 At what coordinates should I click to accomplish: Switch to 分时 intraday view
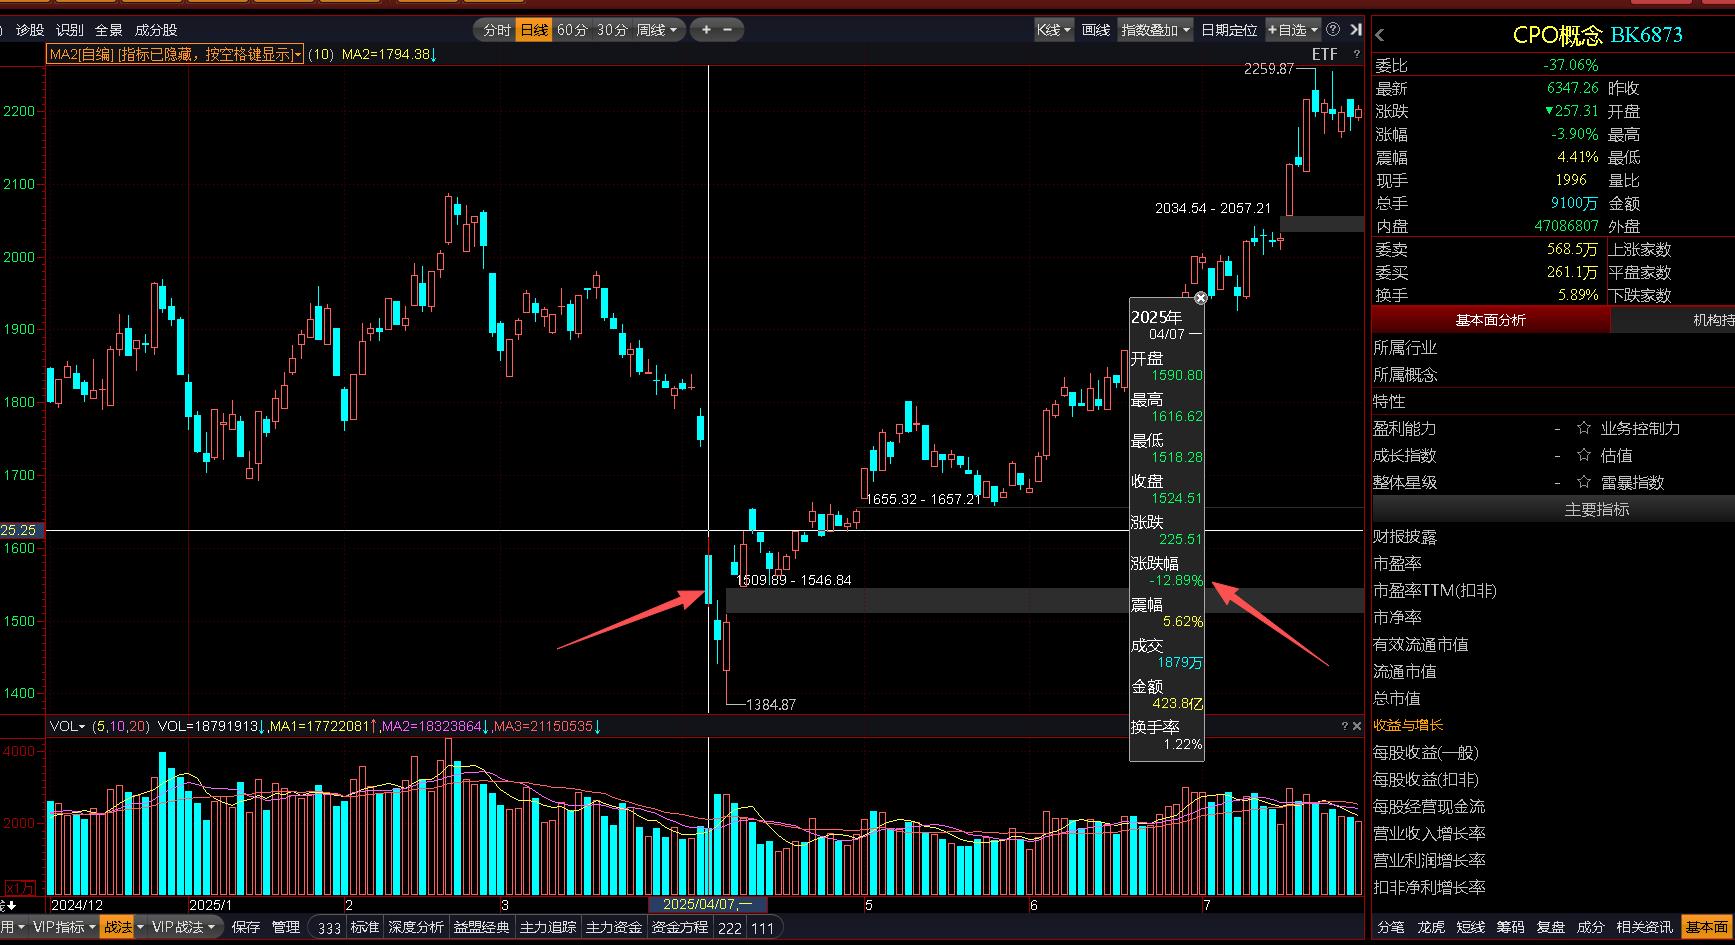(x=497, y=30)
